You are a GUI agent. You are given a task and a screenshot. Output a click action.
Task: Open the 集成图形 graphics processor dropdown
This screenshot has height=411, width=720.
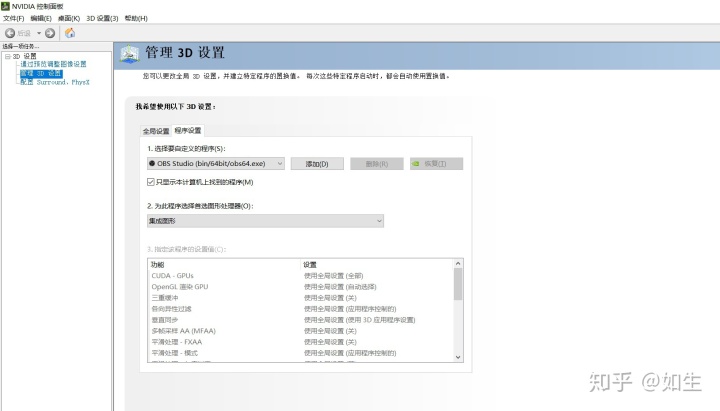(265, 221)
